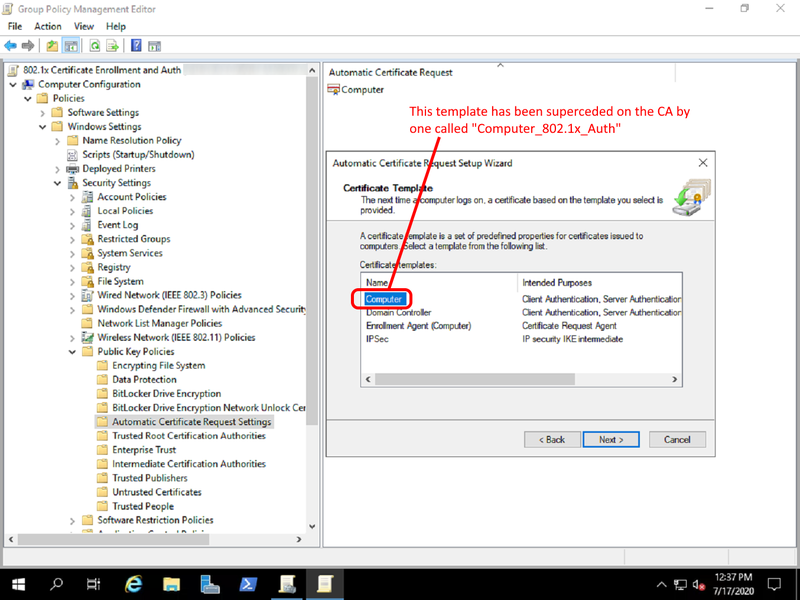Collapse the Policies node

tap(28, 98)
